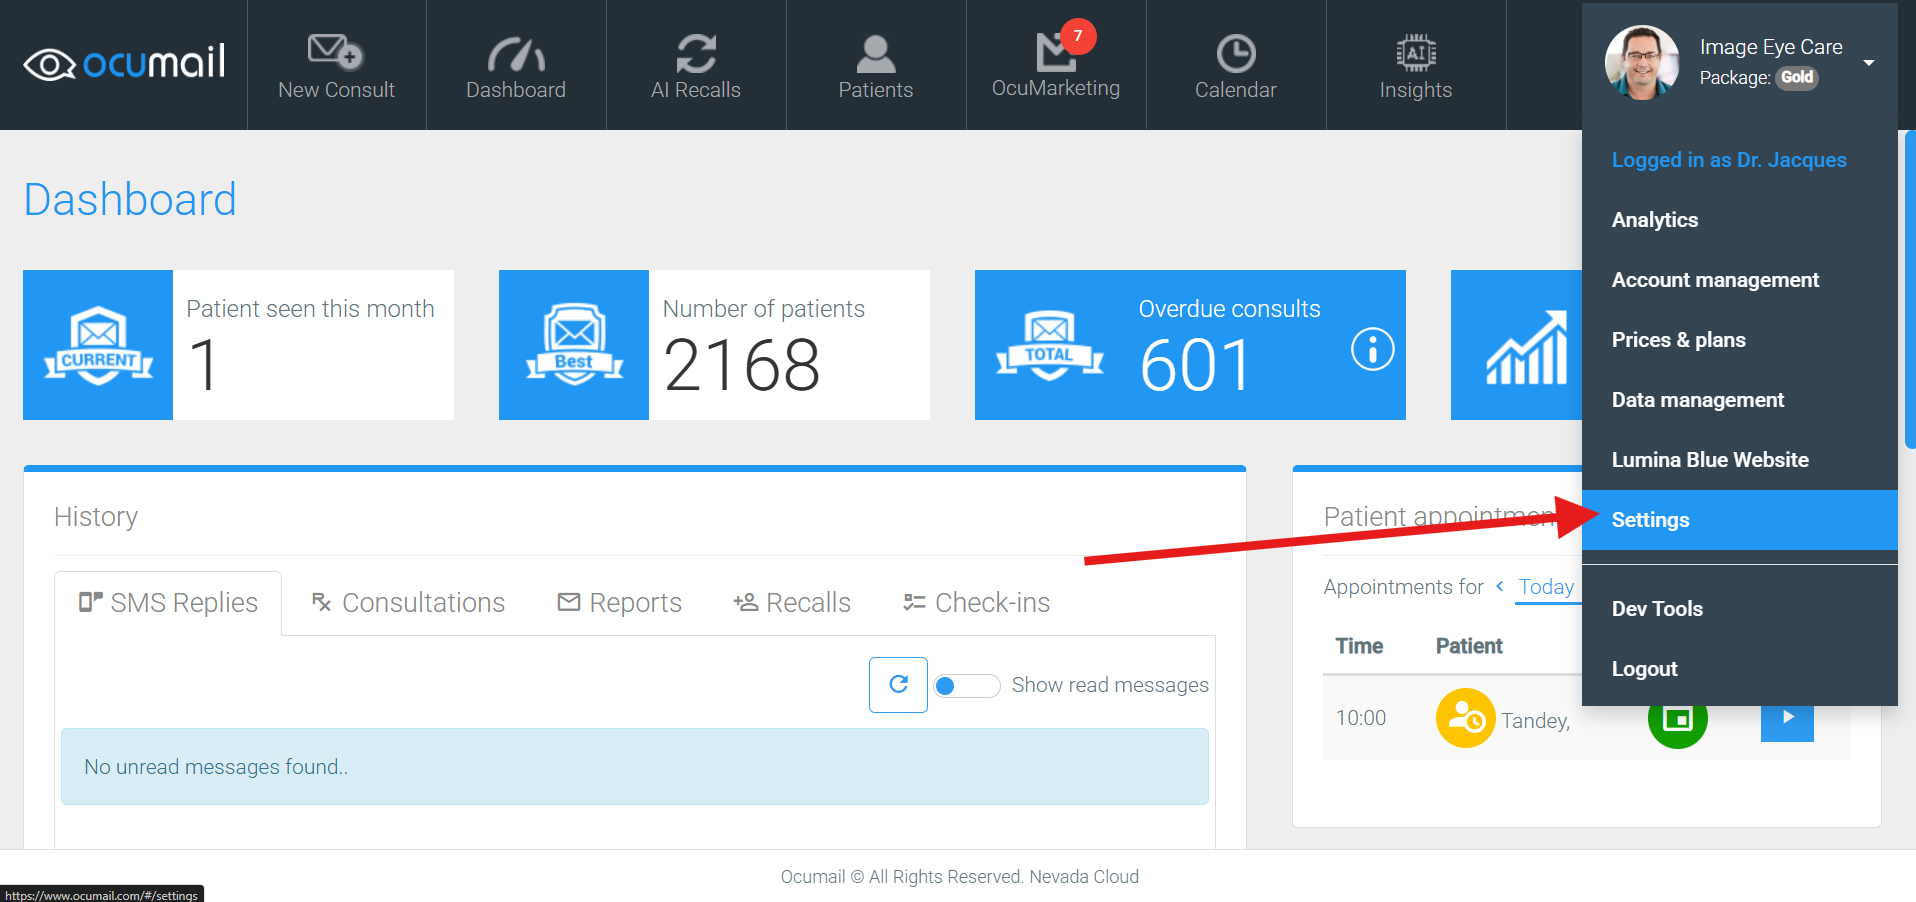
Task: Click the CURRENT patients seen badge icon
Action: click(98, 345)
